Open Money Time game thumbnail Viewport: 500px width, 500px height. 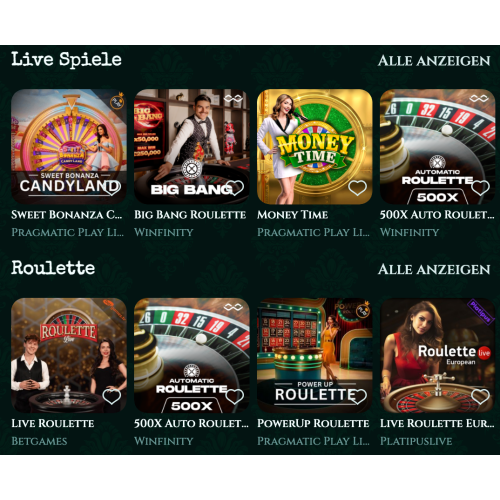point(315,147)
